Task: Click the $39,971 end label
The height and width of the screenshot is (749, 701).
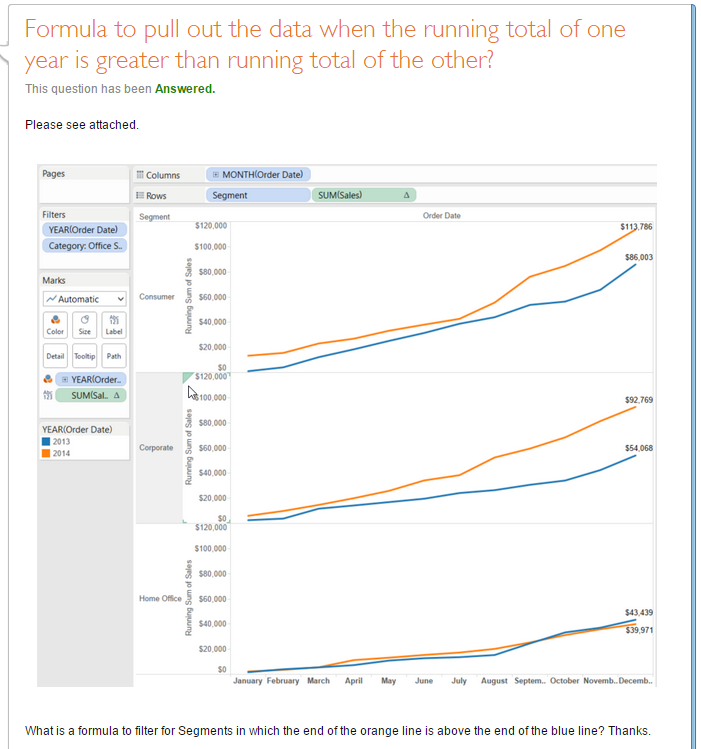Action: tap(639, 630)
